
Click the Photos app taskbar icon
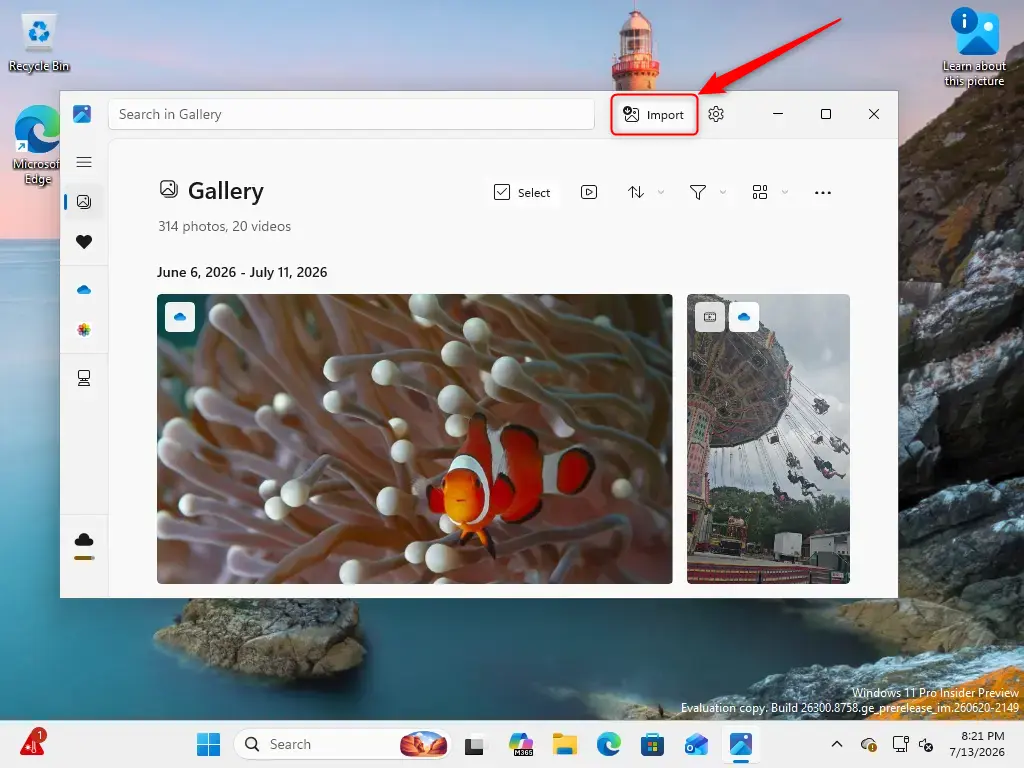pyautogui.click(x=741, y=744)
